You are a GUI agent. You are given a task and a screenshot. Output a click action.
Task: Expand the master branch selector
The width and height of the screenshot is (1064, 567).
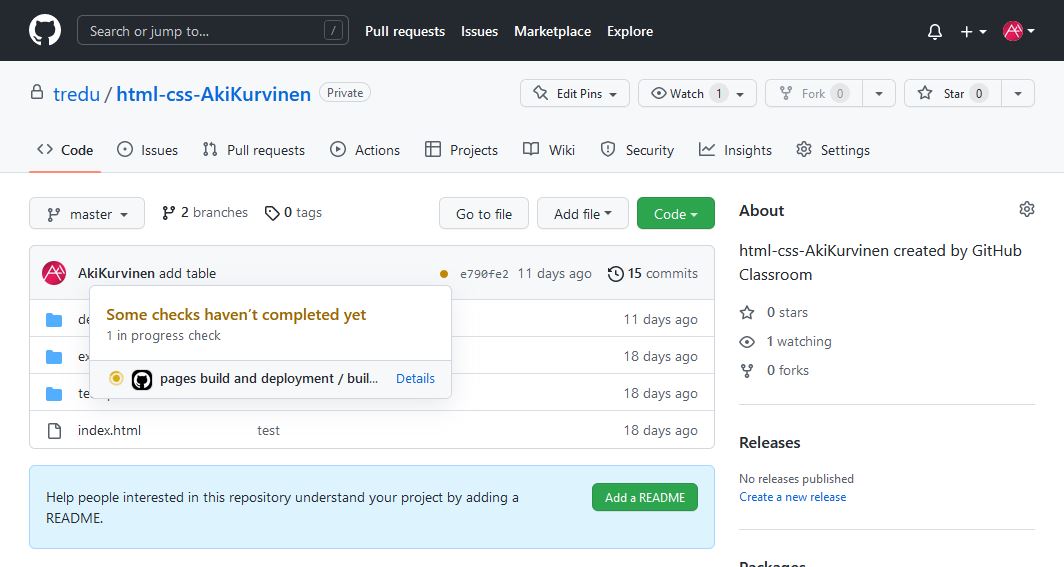(87, 214)
